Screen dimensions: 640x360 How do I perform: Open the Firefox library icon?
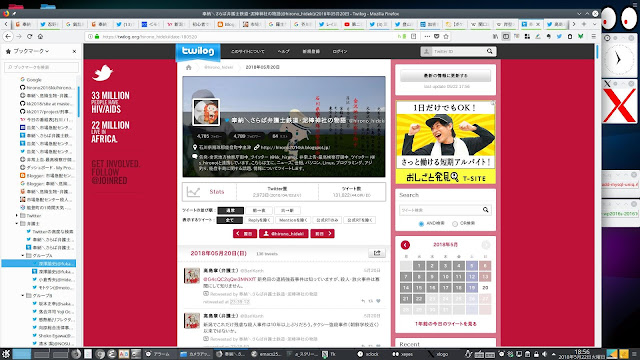495,36
